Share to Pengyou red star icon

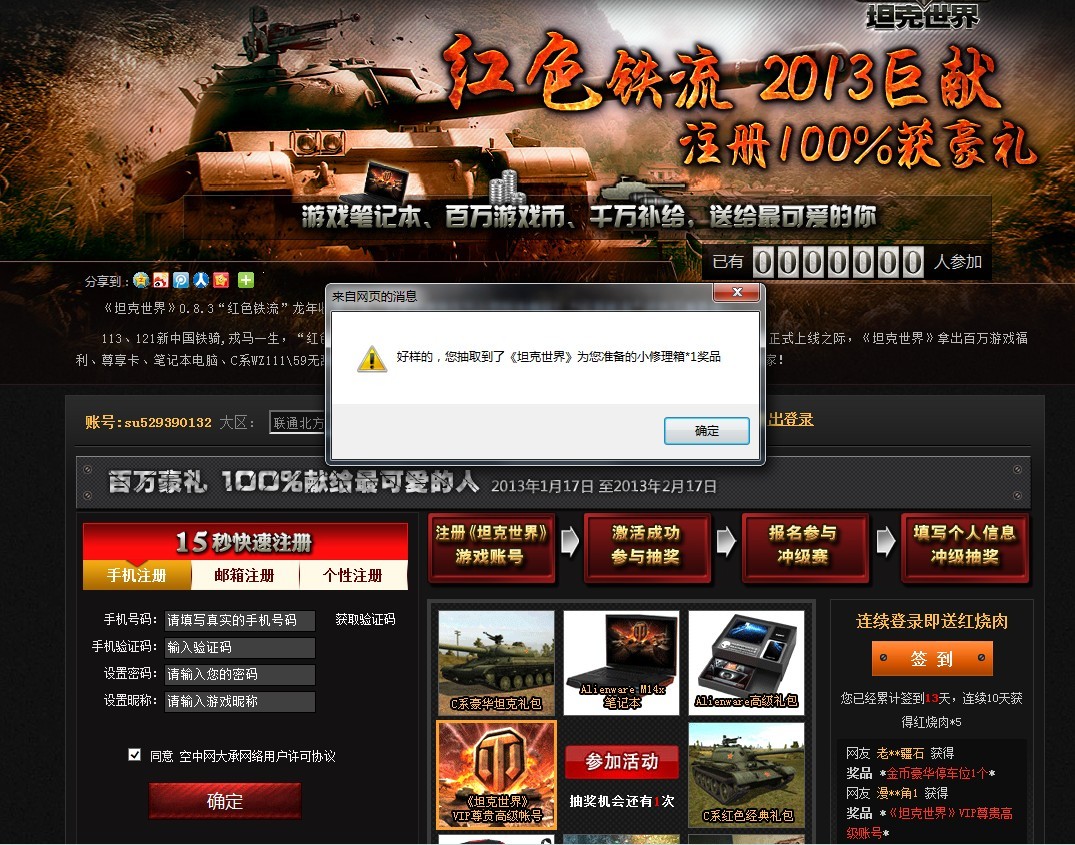click(221, 280)
